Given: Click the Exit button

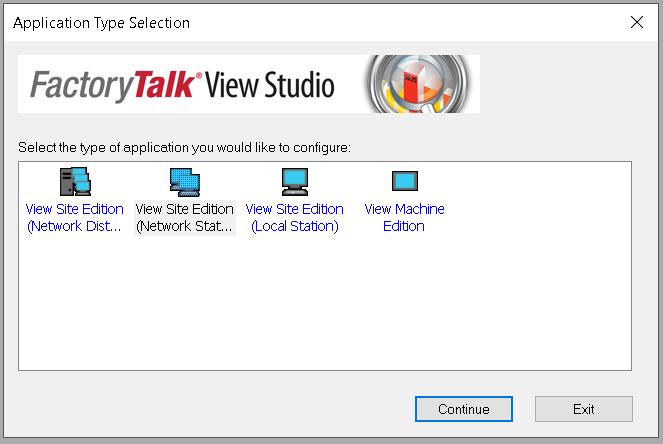Looking at the screenshot, I should click(x=584, y=409).
